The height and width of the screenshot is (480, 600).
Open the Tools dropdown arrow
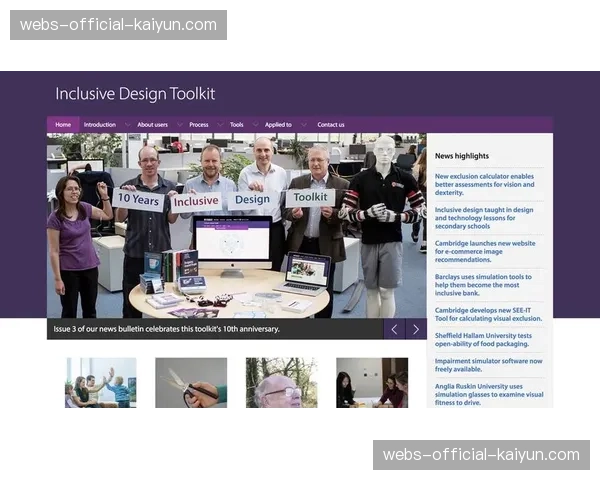[x=254, y=125]
